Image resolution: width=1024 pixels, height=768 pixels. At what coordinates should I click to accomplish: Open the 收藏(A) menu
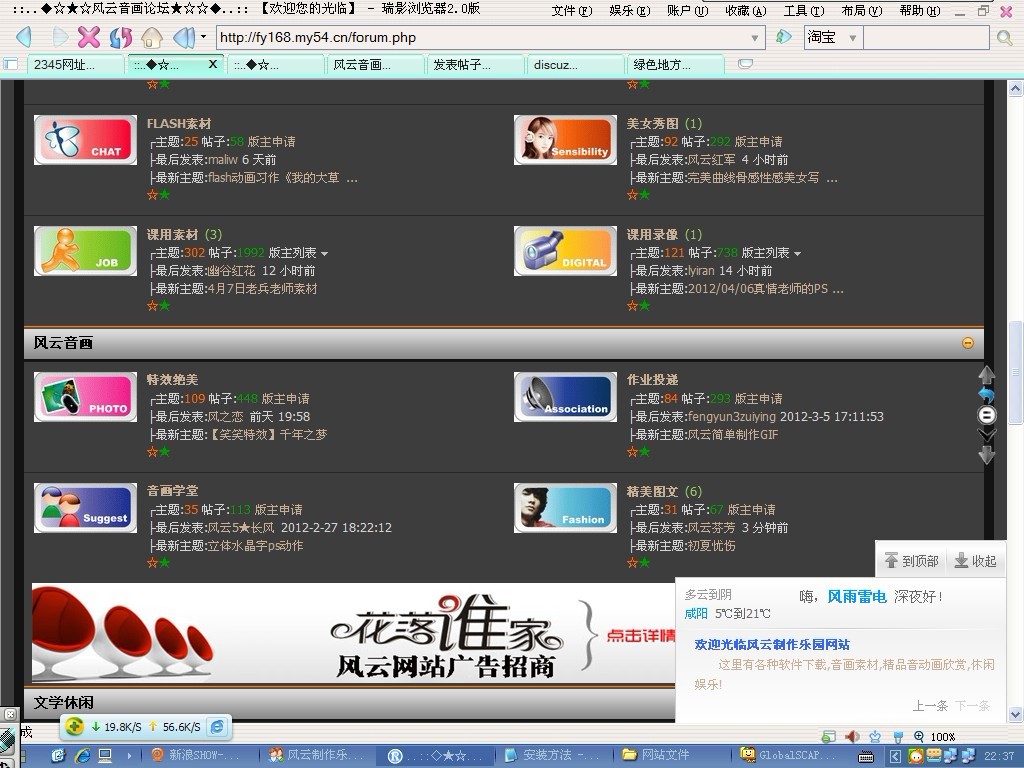(746, 10)
